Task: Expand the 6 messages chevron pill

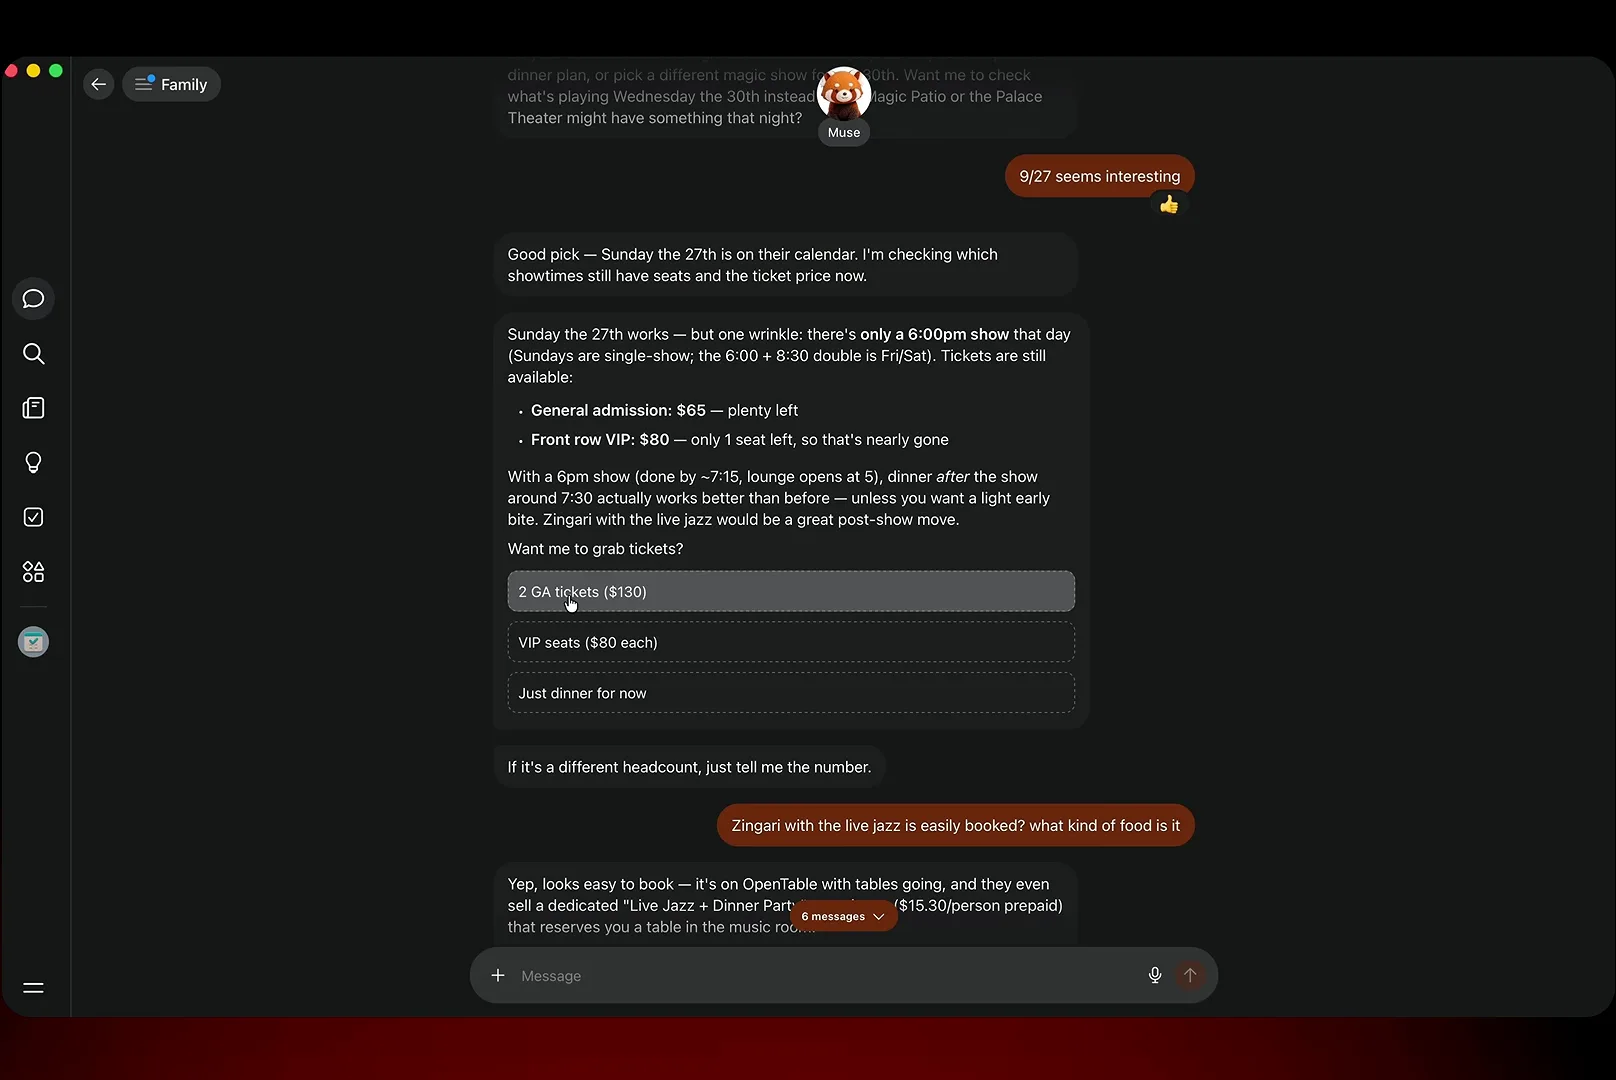Action: click(x=843, y=916)
